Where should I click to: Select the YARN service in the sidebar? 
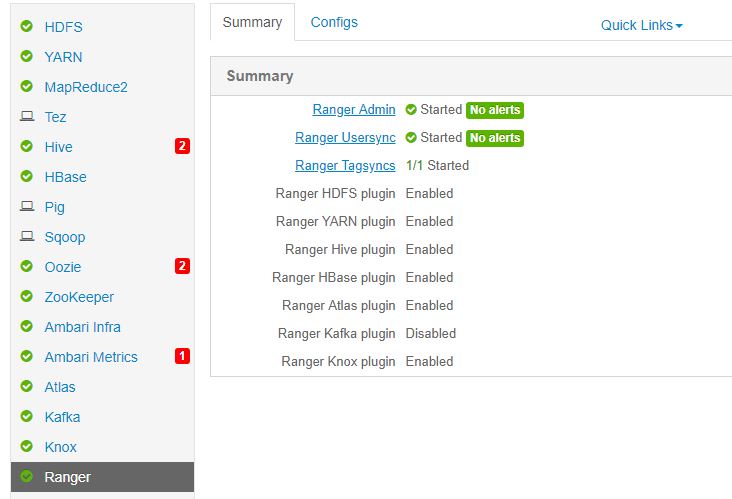[x=63, y=57]
